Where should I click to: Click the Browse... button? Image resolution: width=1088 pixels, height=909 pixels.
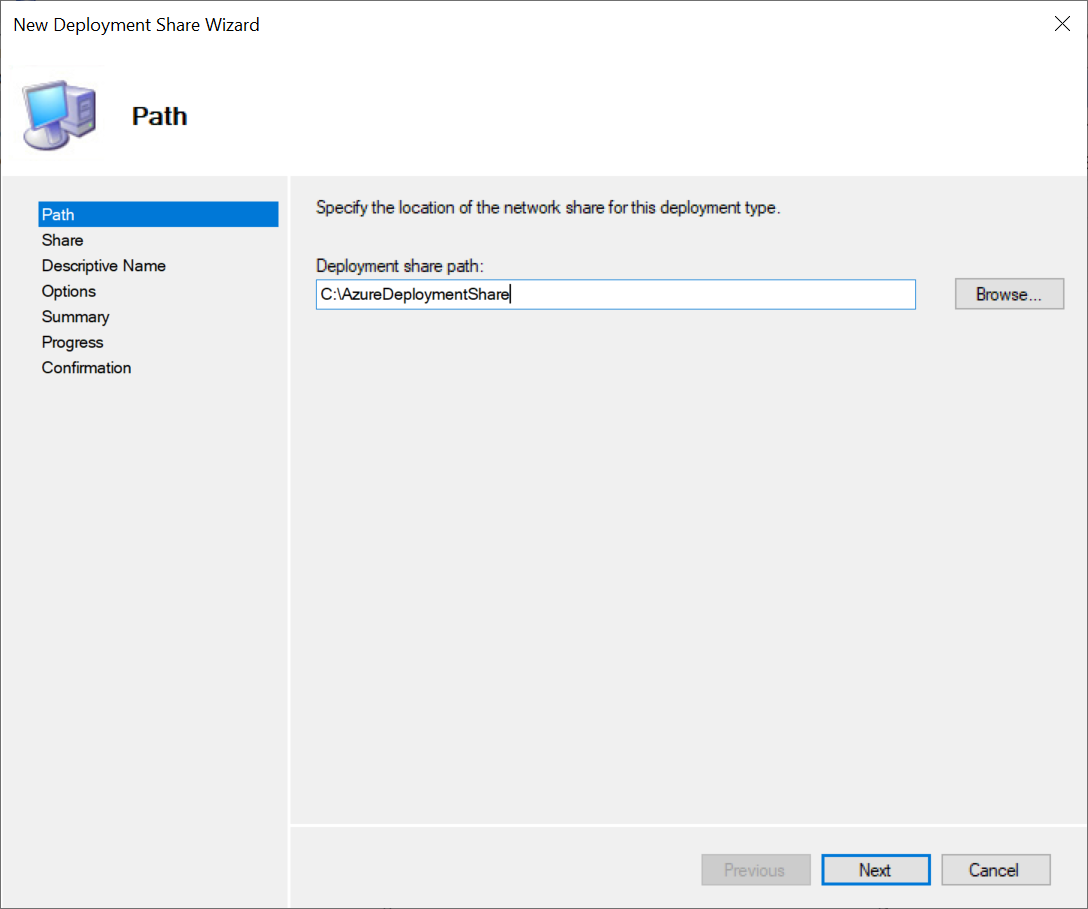coord(1009,294)
